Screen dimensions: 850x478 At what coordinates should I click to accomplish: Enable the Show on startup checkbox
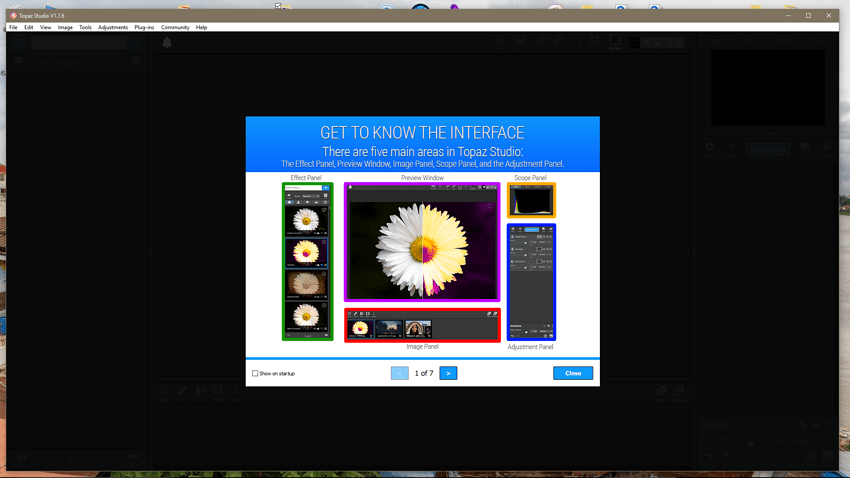click(x=255, y=373)
